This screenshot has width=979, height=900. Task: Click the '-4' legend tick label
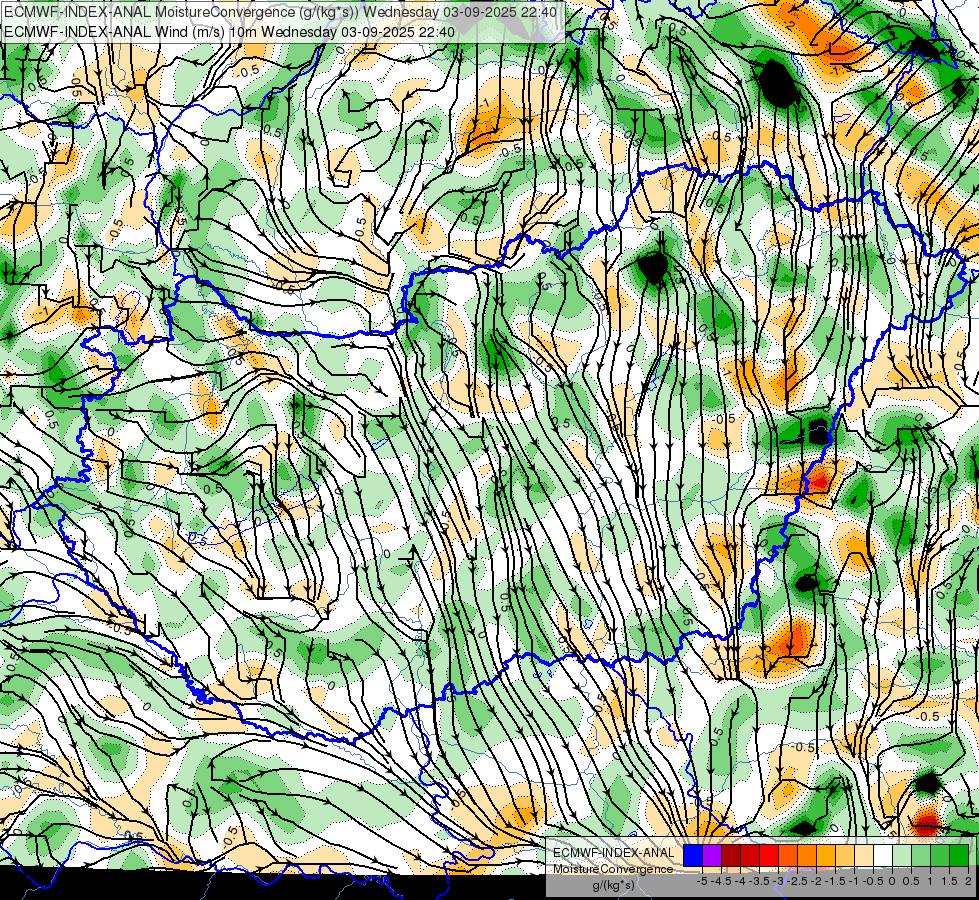coord(740,881)
